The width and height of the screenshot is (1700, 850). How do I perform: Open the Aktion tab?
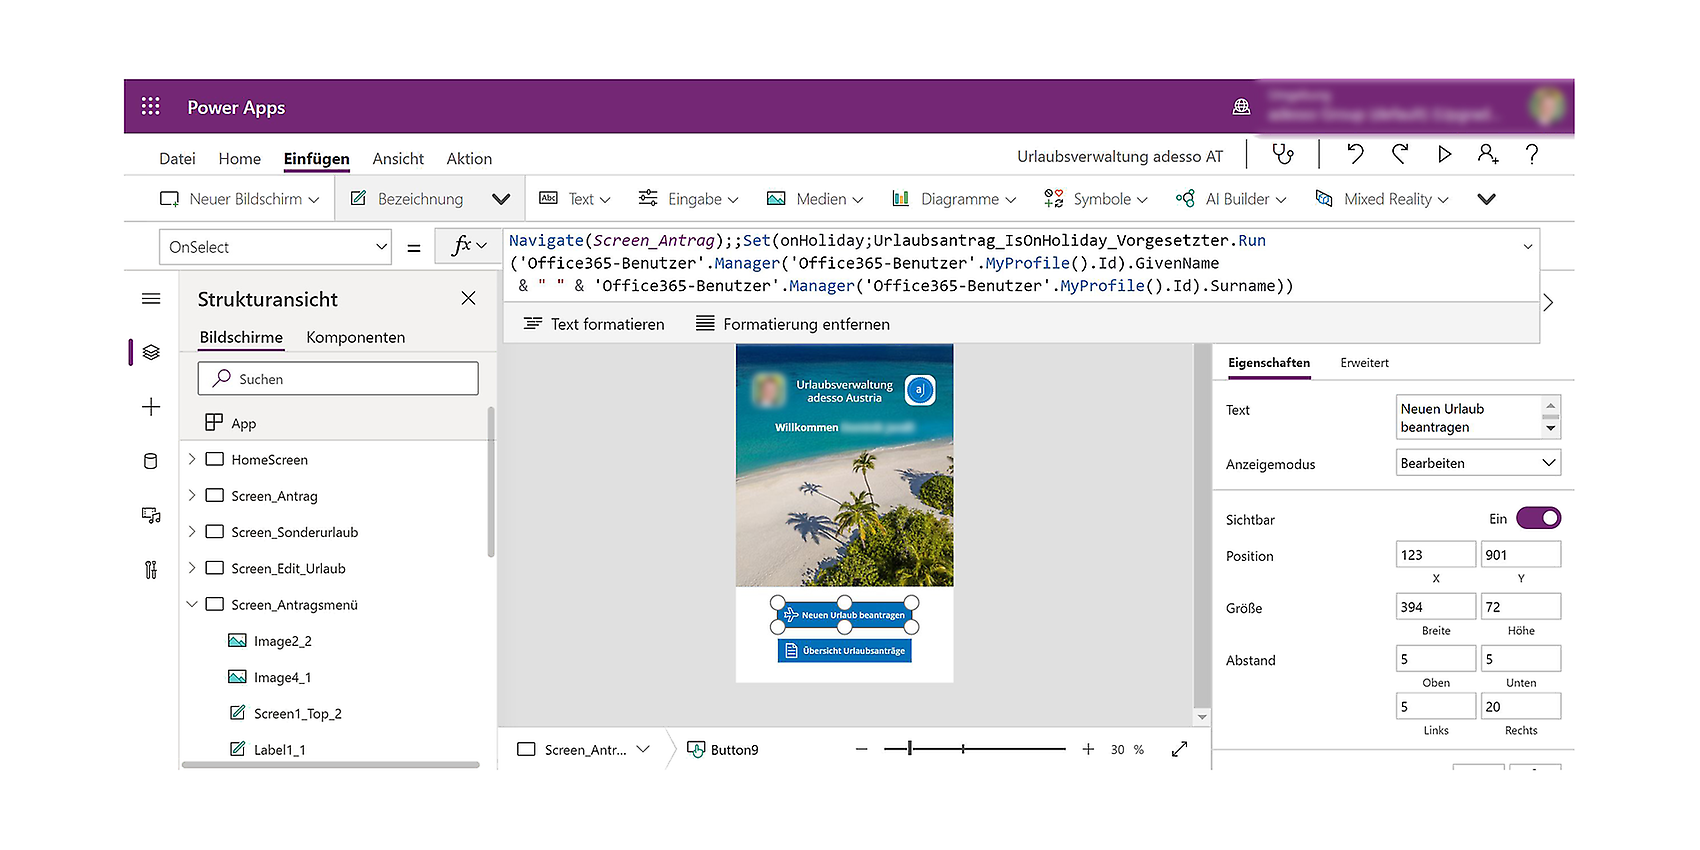(469, 159)
